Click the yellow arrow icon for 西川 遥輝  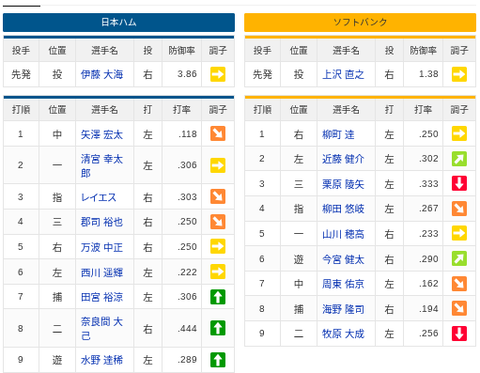(x=218, y=272)
